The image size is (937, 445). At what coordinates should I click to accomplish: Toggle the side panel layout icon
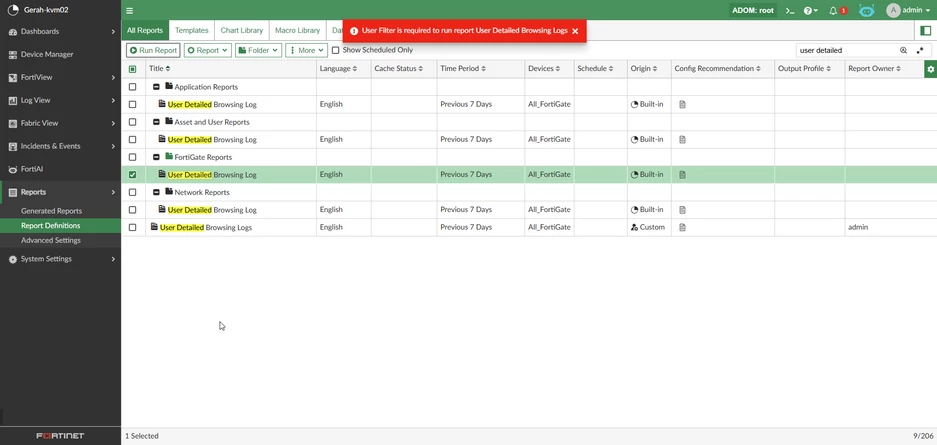926,30
